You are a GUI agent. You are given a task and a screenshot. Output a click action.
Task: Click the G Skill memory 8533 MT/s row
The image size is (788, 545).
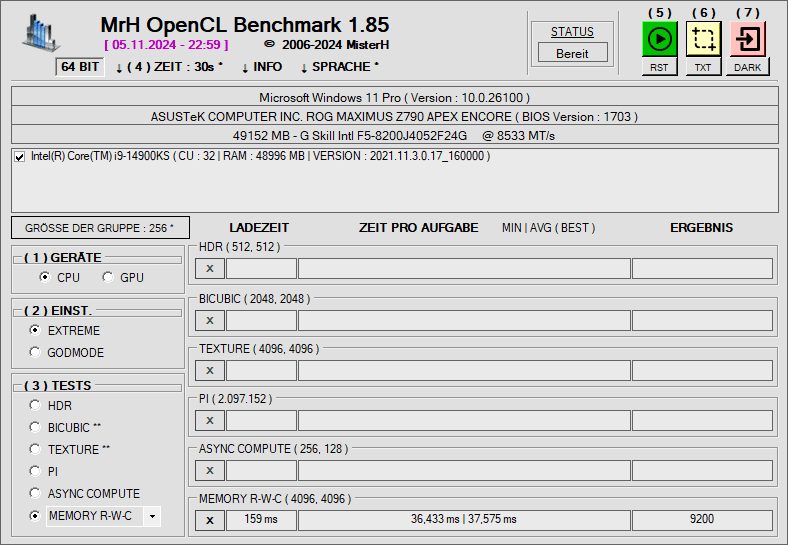click(395, 135)
